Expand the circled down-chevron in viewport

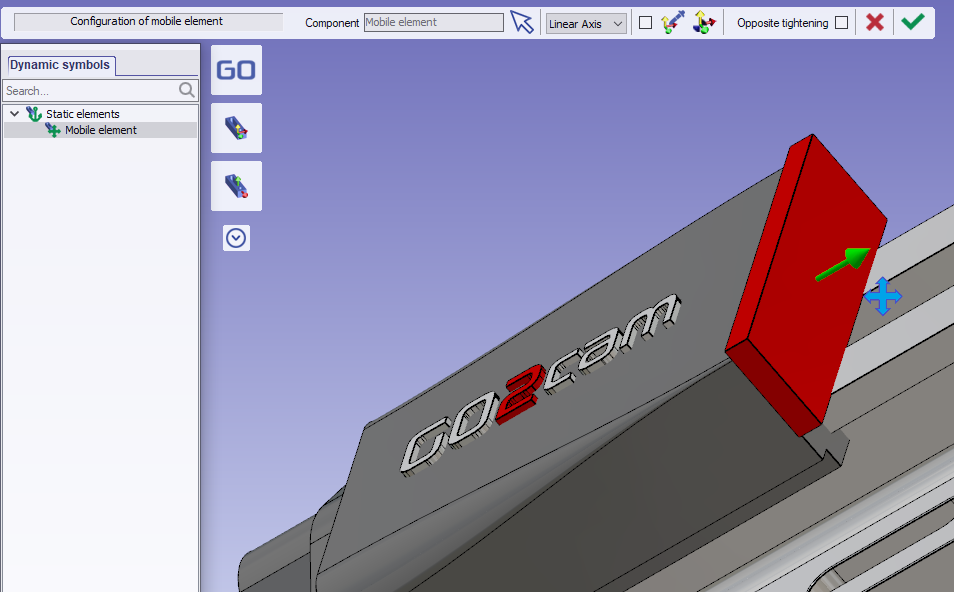pos(236,238)
